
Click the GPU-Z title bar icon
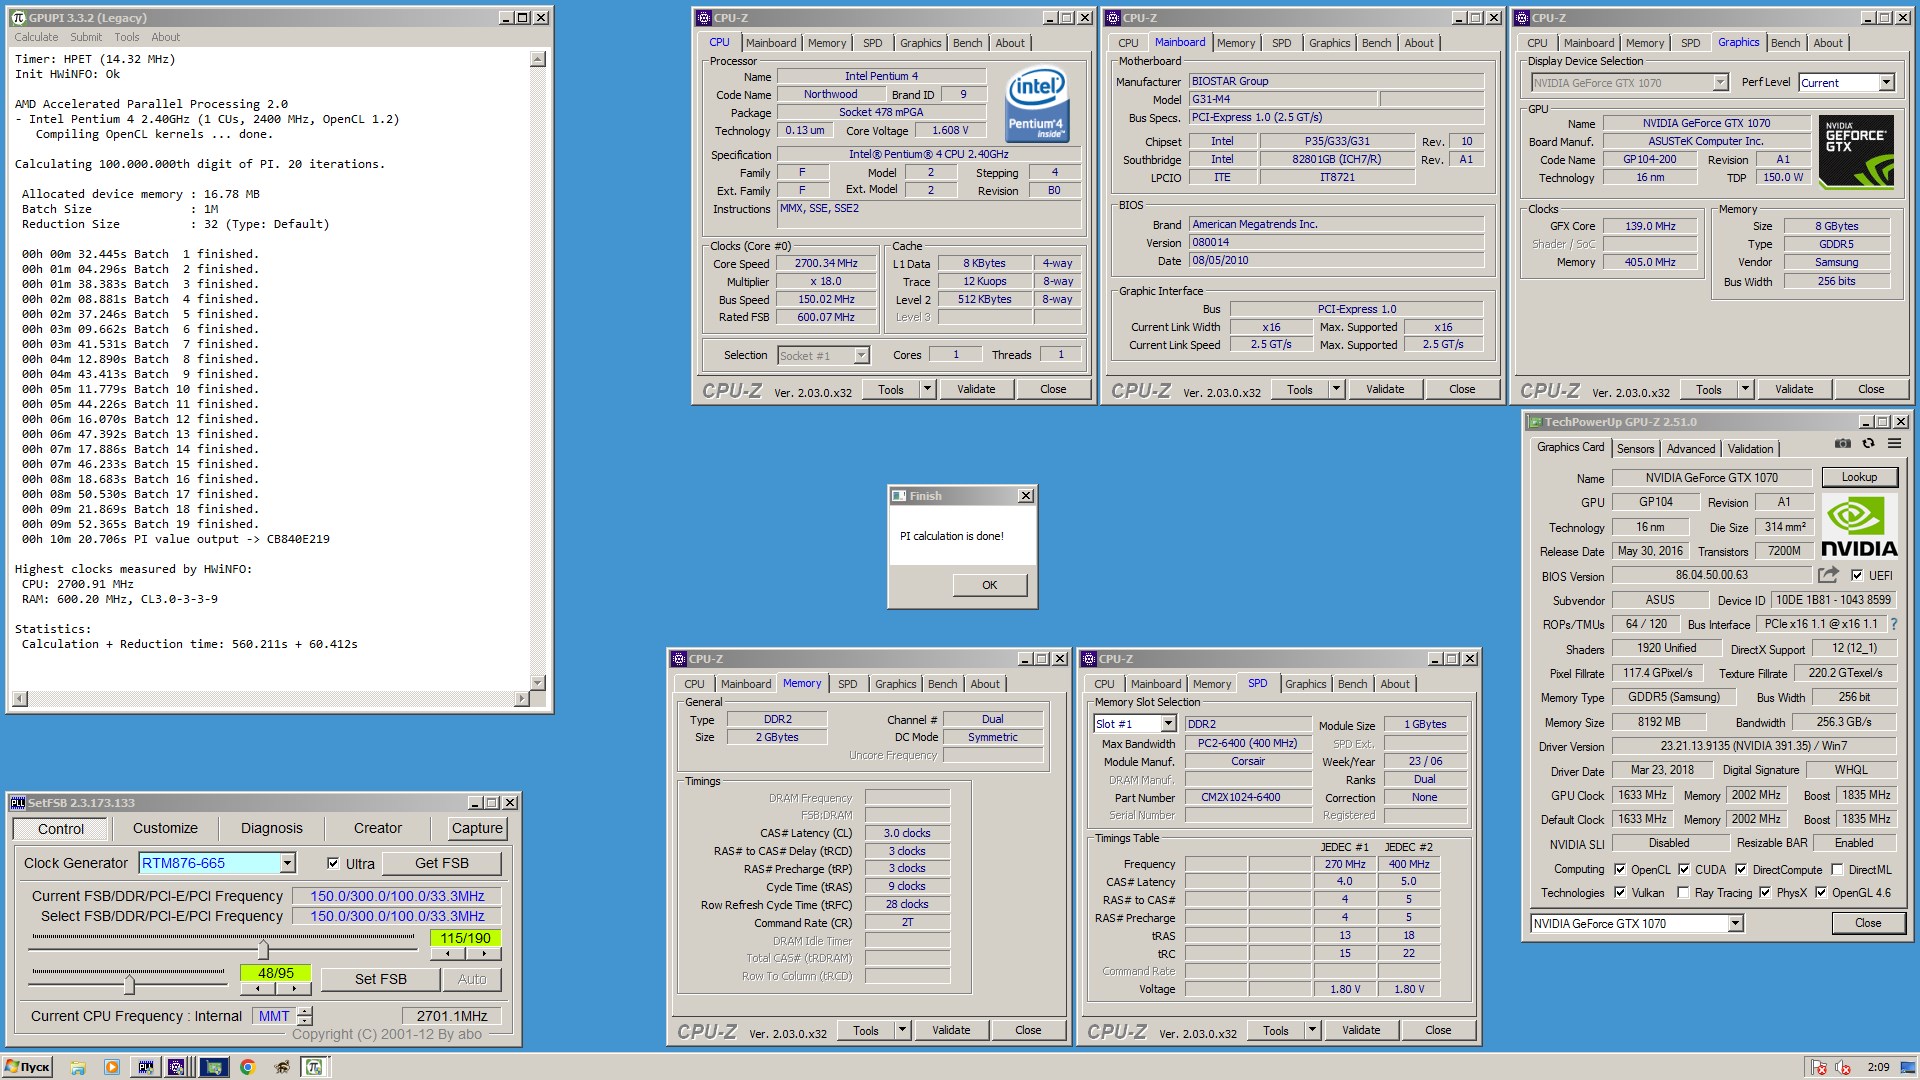tap(1535, 422)
